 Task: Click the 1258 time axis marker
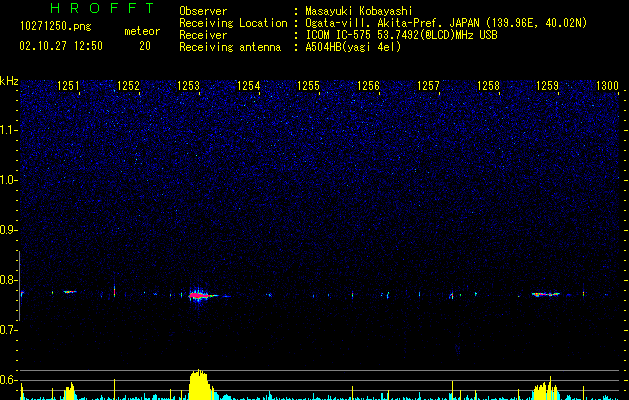click(488, 86)
